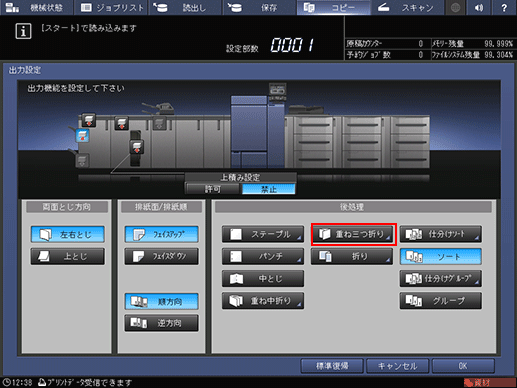Select the highlighted blue output tray icon
The width and height of the screenshot is (517, 388).
point(82,136)
